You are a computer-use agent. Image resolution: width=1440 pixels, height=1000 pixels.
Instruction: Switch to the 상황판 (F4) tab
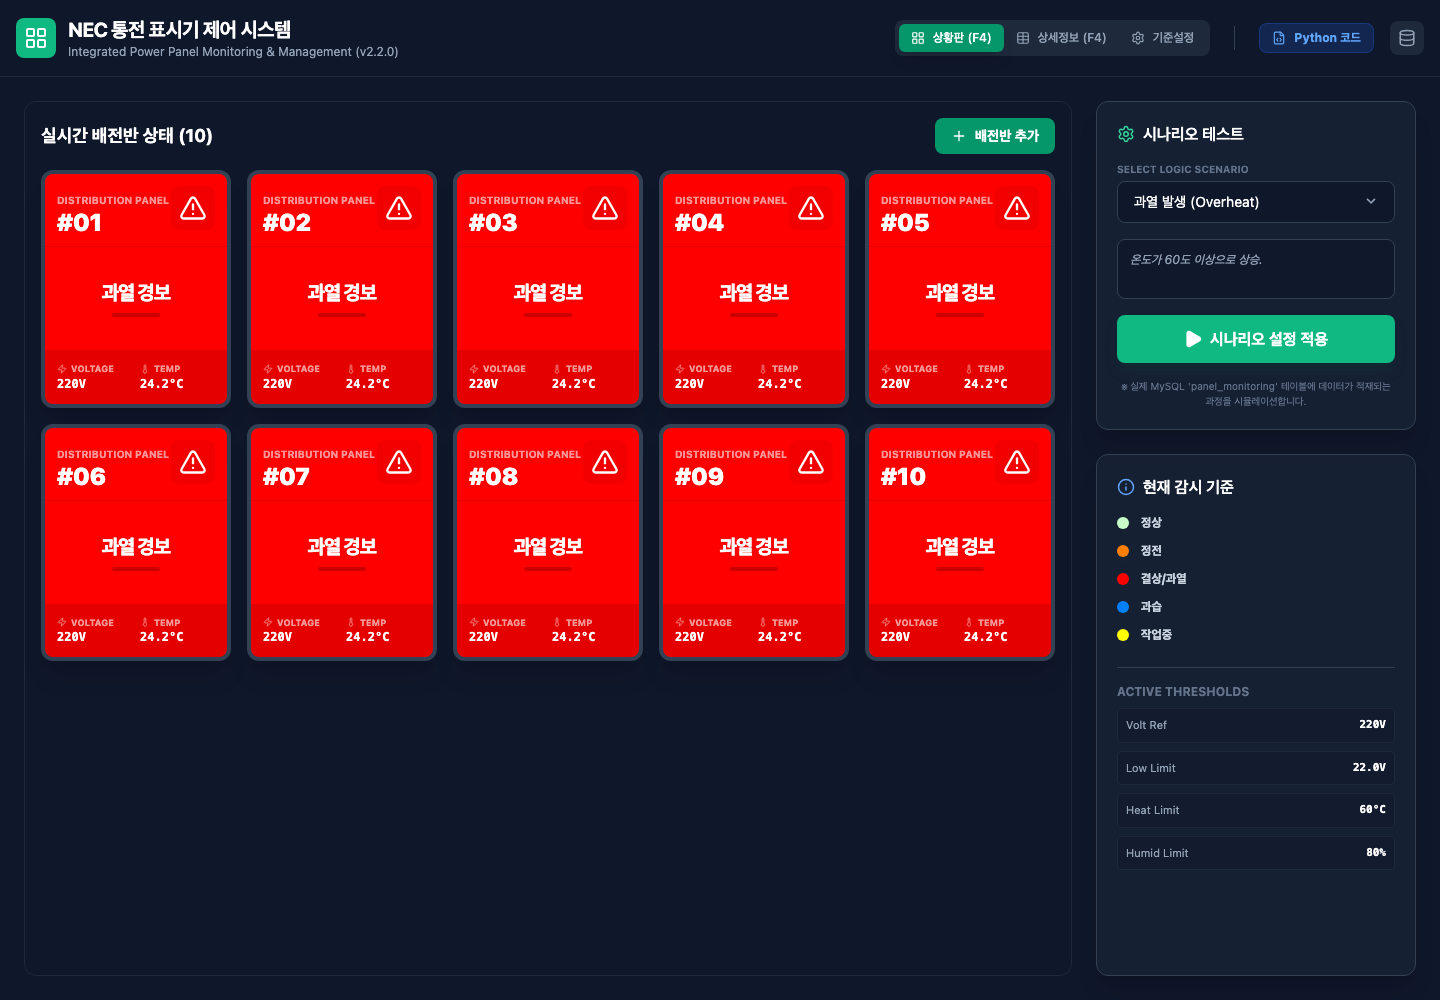[951, 38]
